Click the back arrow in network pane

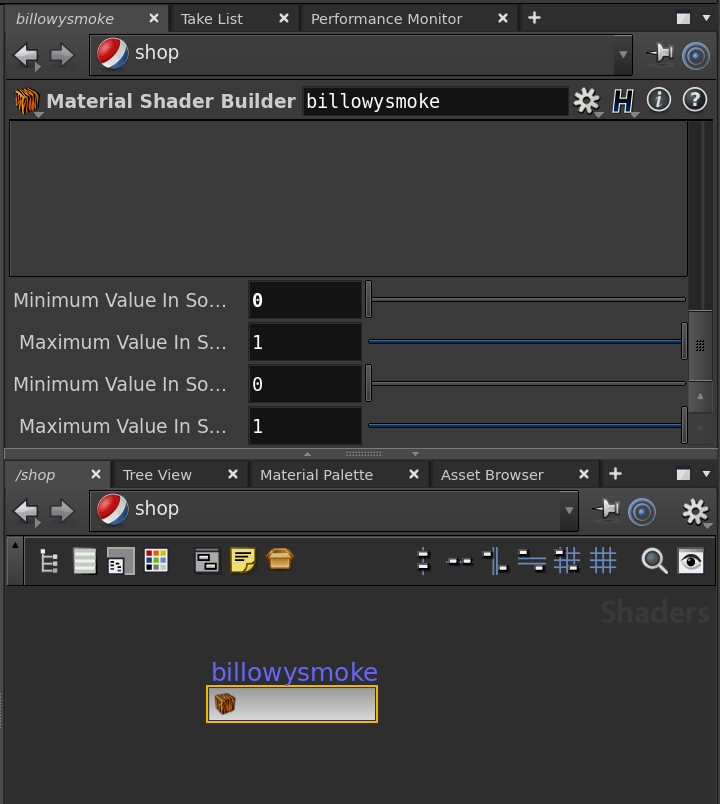25,511
